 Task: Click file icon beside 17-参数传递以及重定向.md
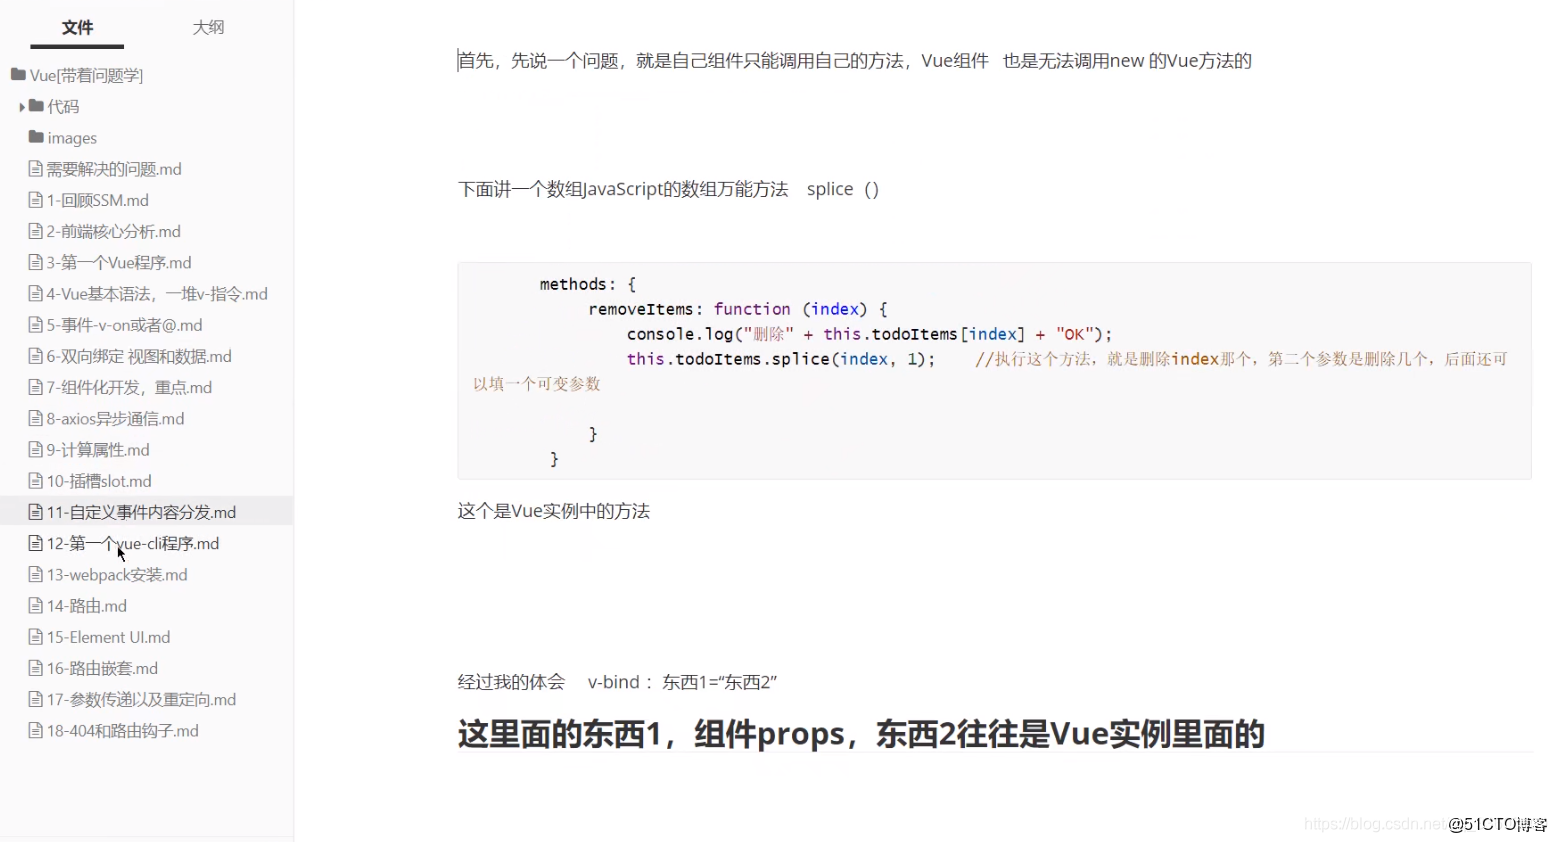[36, 699]
